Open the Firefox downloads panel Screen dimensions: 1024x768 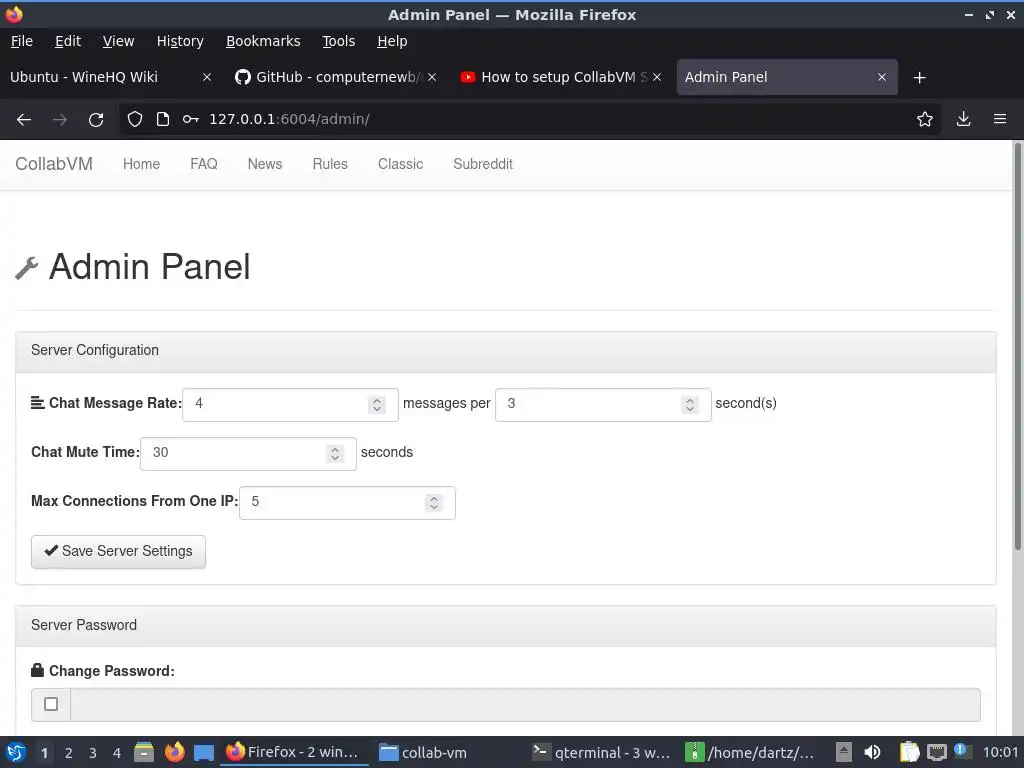coord(963,119)
